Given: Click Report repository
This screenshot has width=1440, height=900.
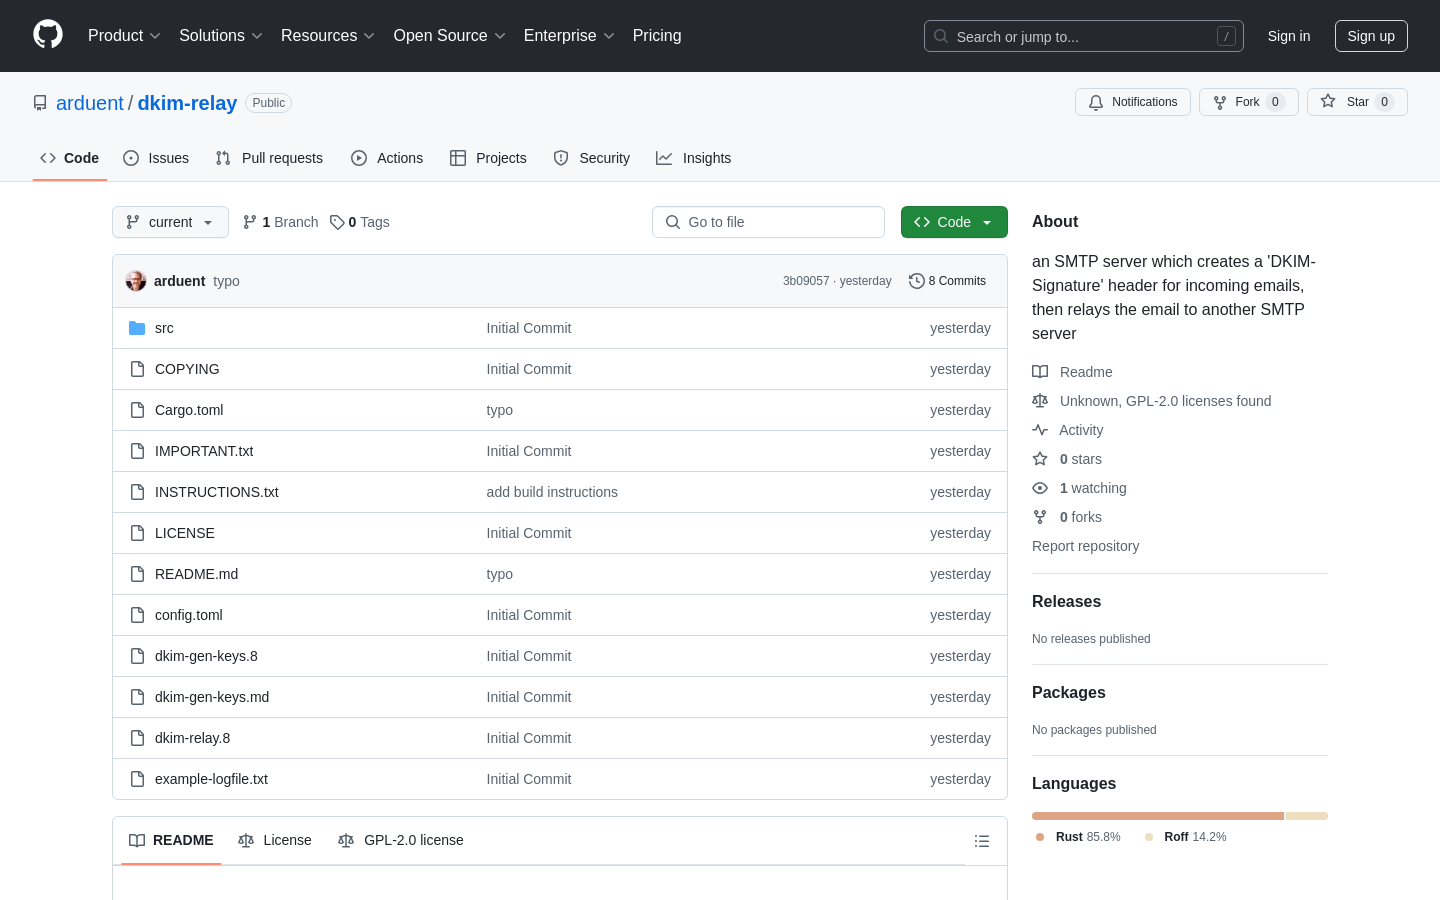Looking at the screenshot, I should click(x=1085, y=546).
